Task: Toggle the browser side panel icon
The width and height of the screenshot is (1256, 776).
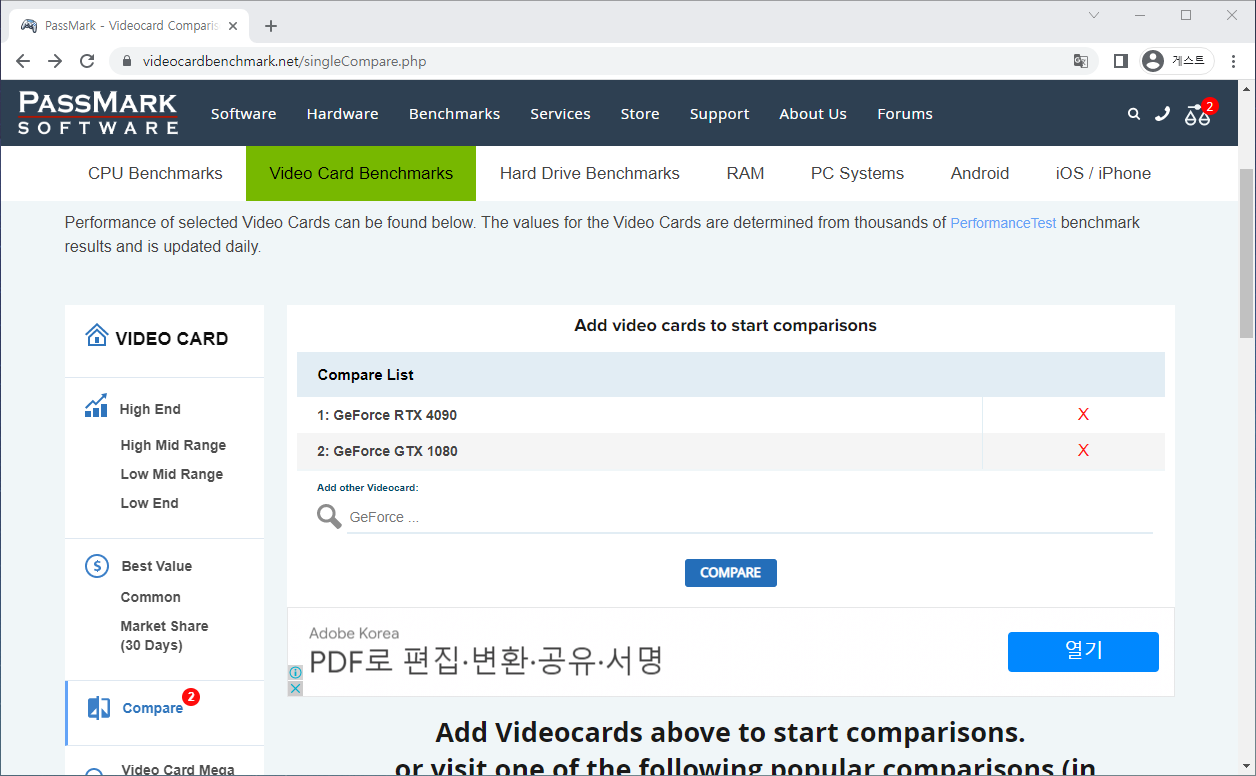Action: point(1121,61)
